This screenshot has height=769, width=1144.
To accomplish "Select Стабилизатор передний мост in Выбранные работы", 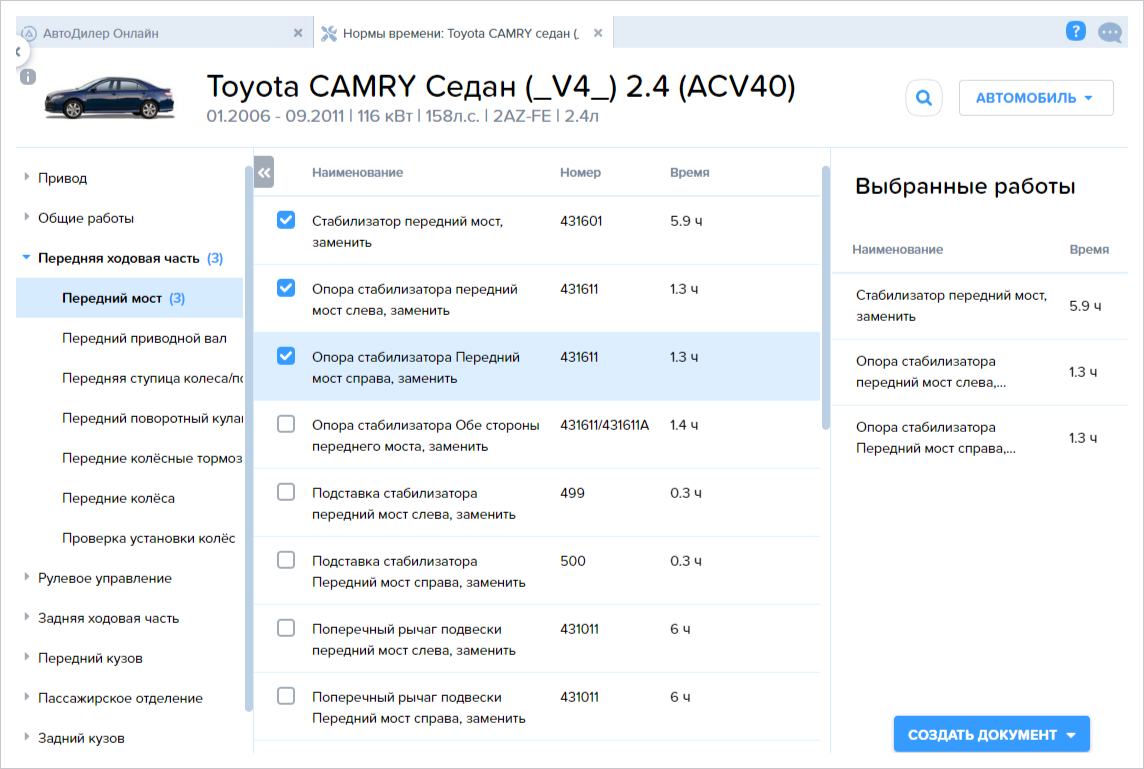I will tap(980, 306).
